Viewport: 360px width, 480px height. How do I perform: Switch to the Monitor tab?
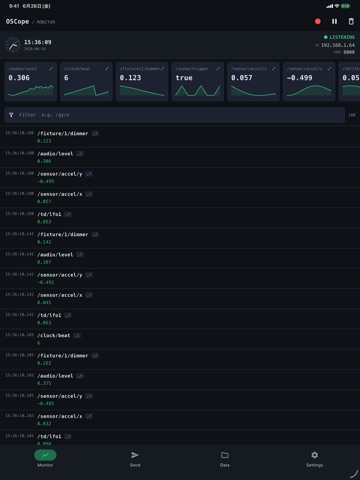[x=45, y=458]
